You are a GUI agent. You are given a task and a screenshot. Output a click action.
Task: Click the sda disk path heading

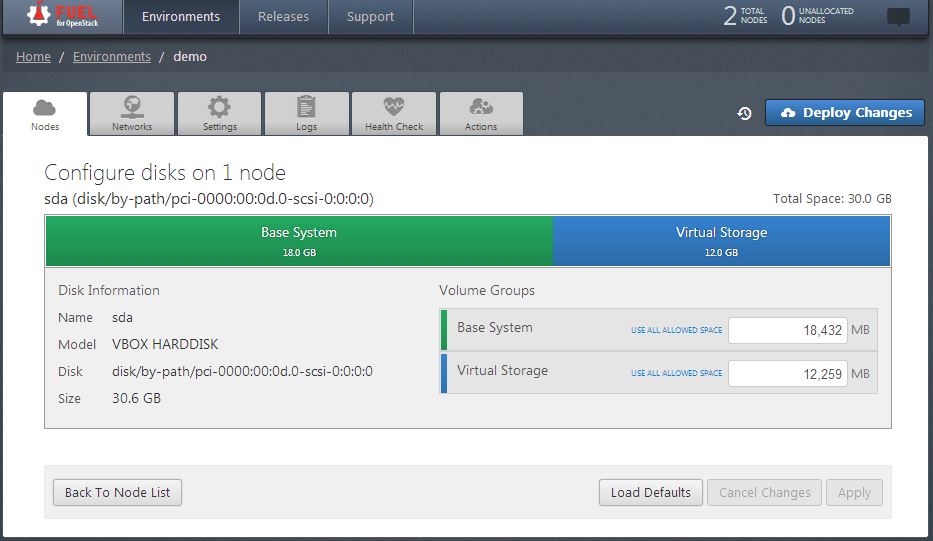(209, 199)
